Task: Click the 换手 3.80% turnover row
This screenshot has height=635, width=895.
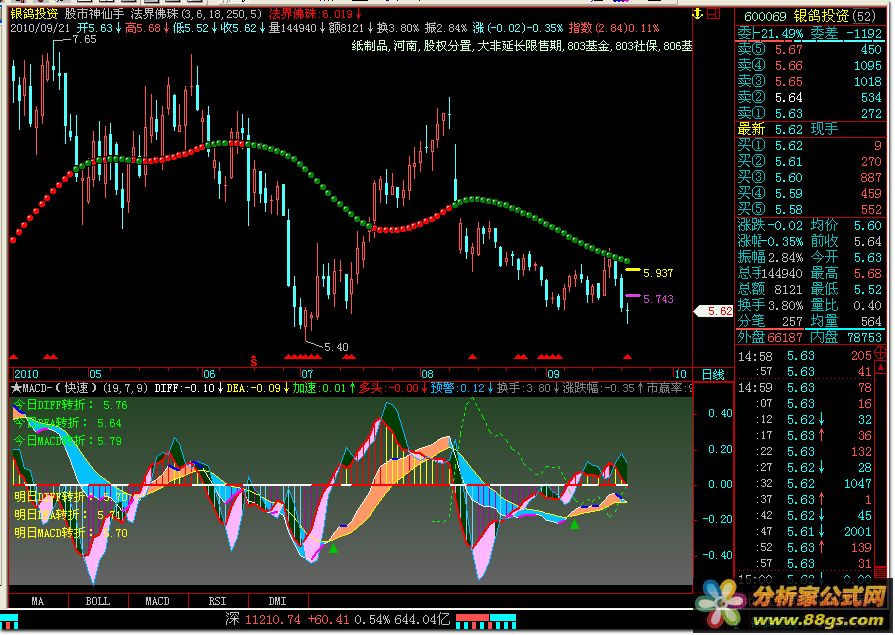Action: [x=770, y=306]
